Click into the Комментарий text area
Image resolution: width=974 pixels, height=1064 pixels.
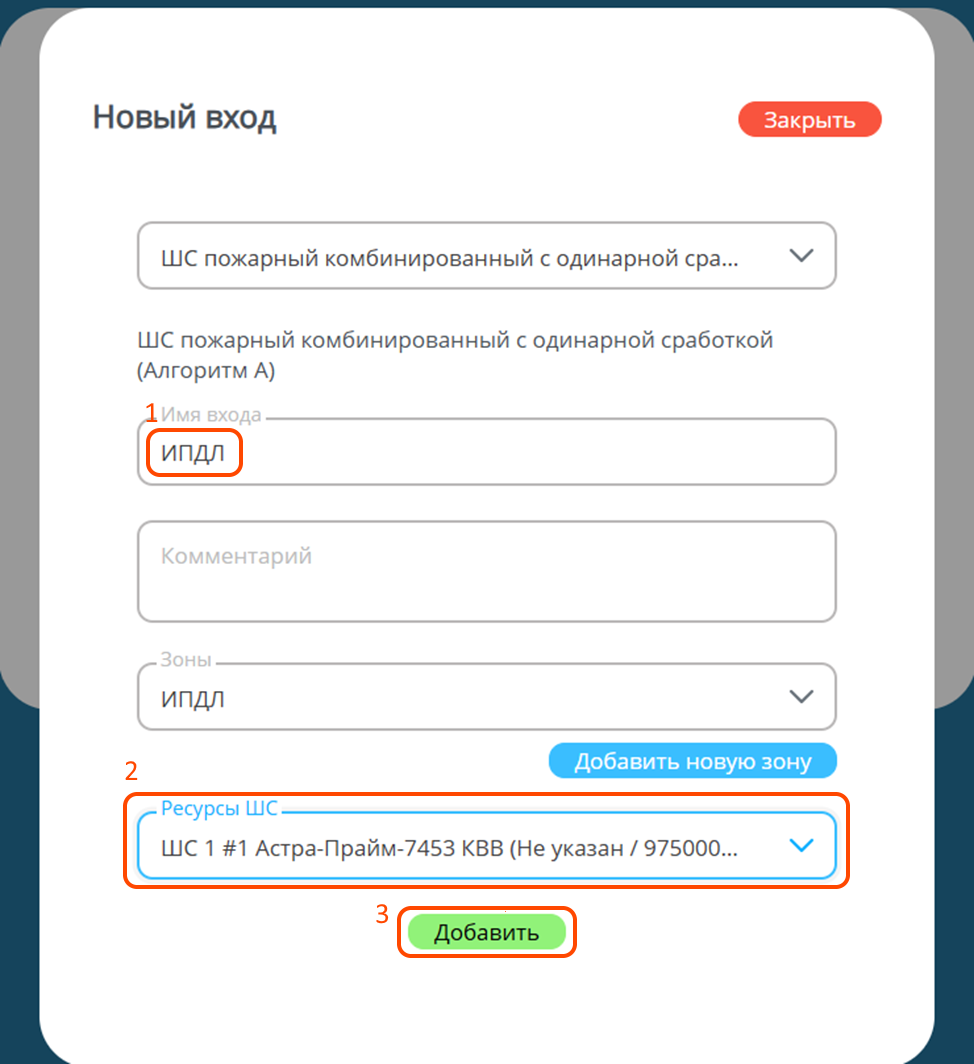[486, 572]
